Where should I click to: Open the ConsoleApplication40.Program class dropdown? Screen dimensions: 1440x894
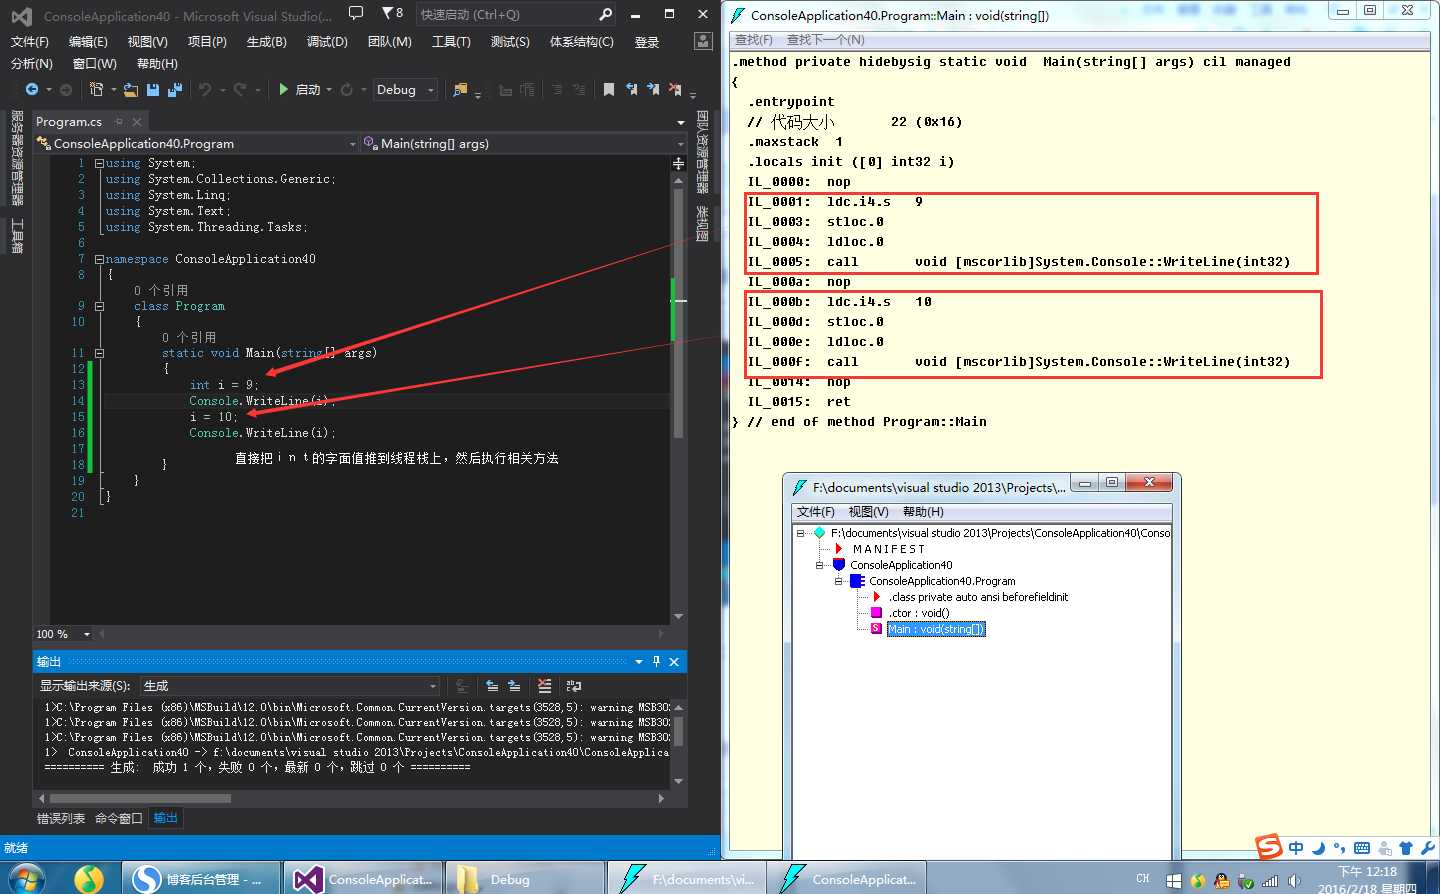click(x=197, y=144)
